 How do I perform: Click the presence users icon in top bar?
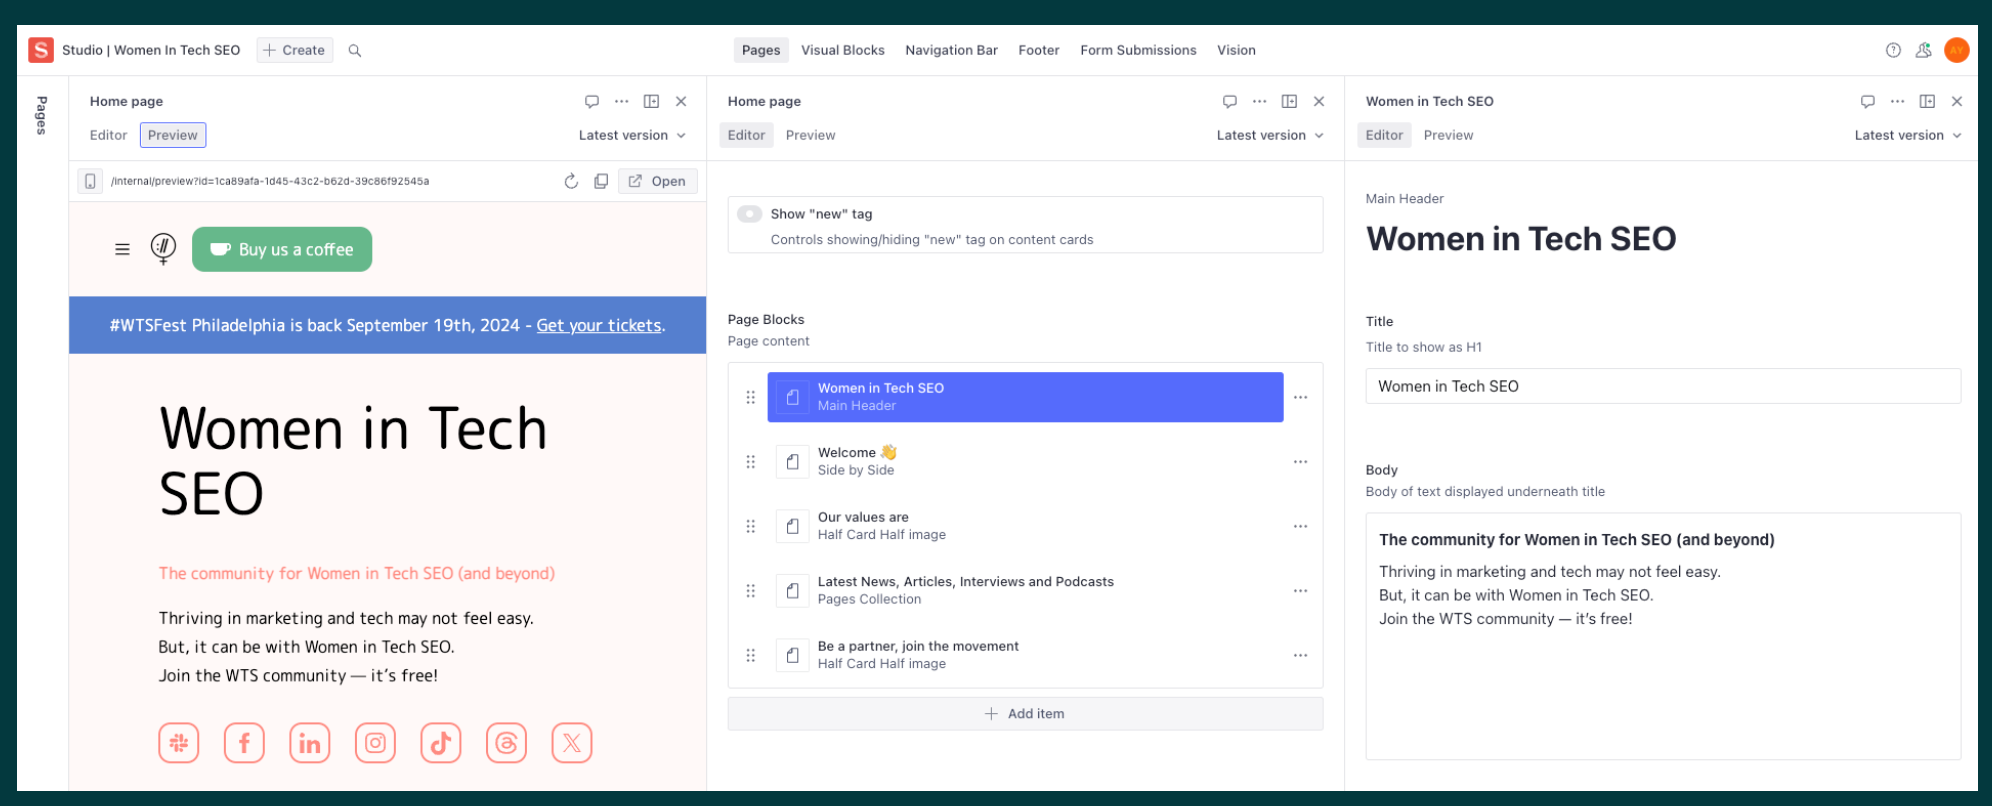point(1923,50)
